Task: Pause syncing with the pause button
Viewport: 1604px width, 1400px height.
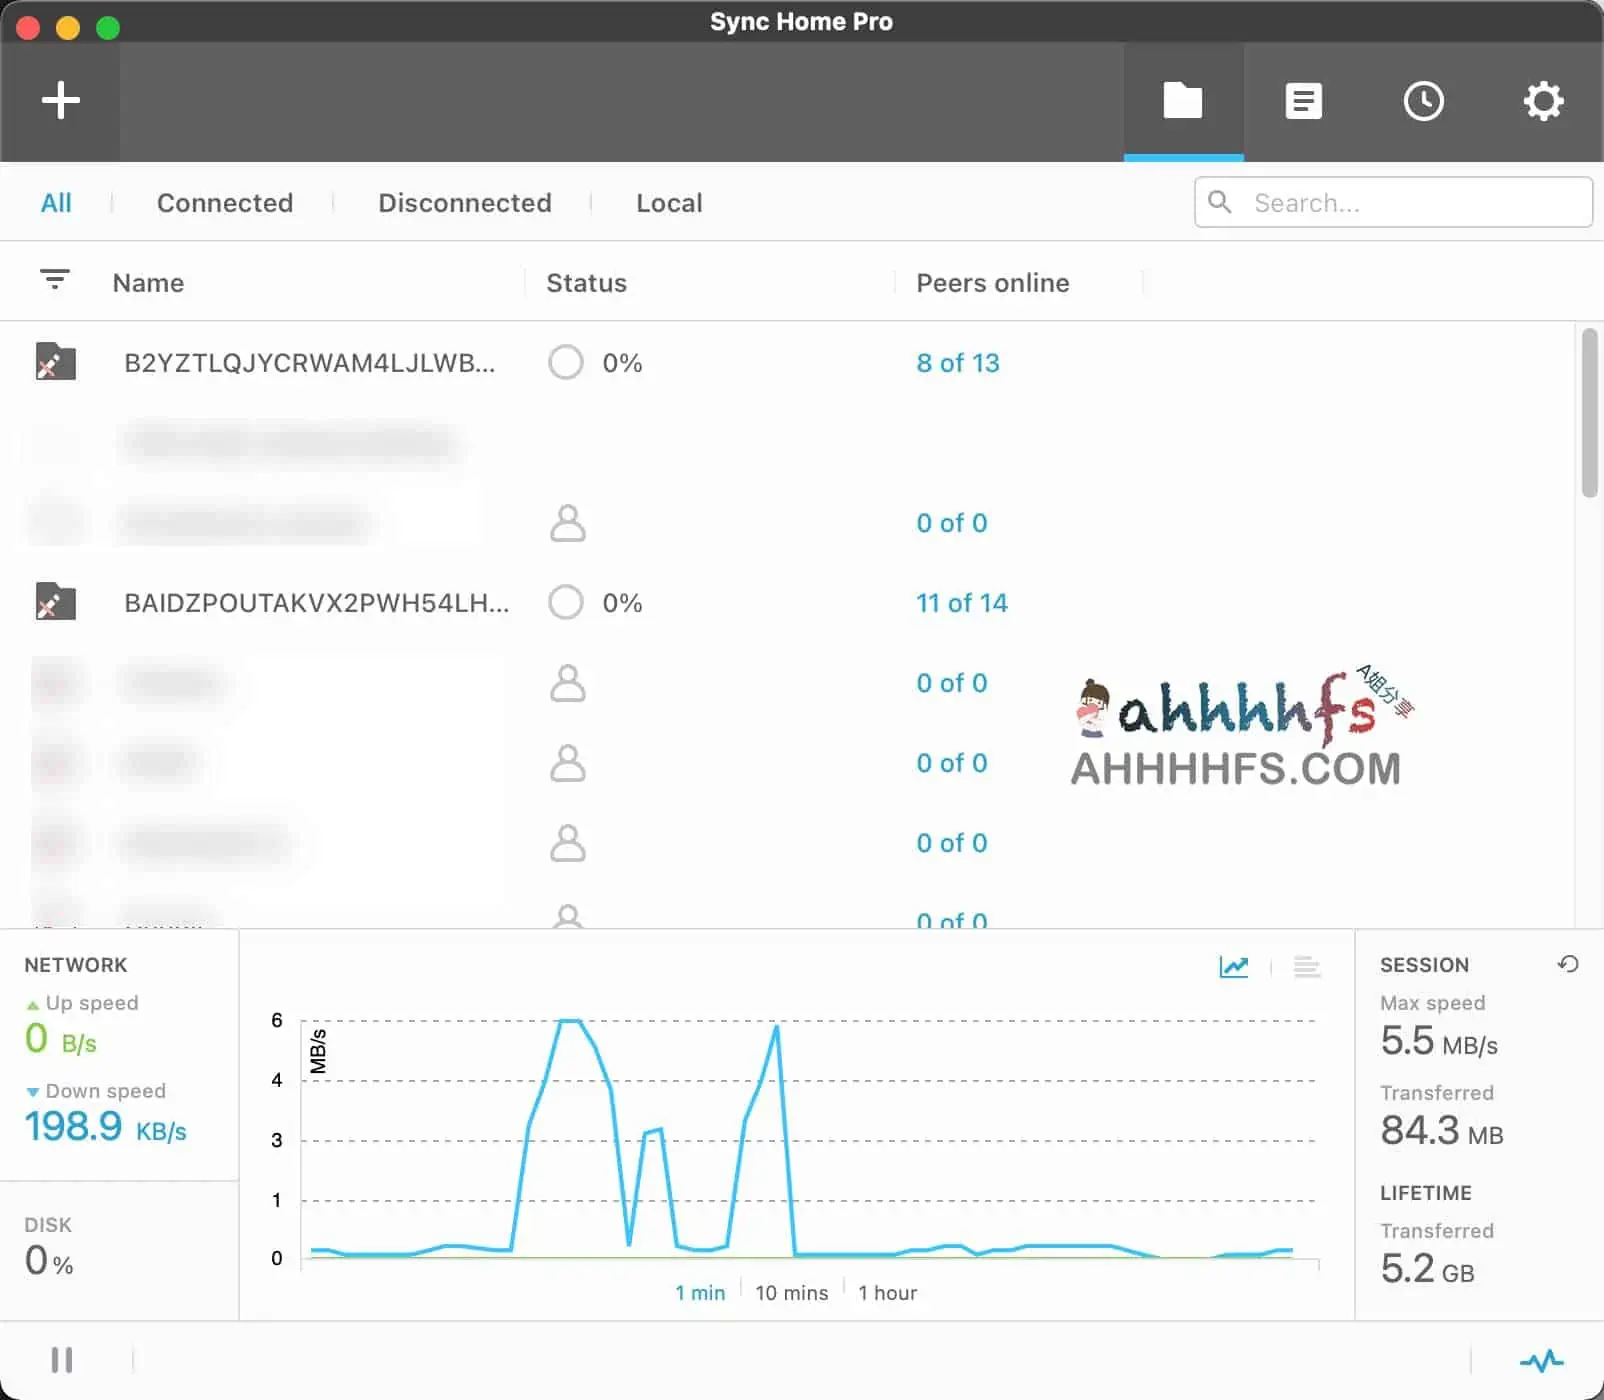Action: pyautogui.click(x=62, y=1360)
